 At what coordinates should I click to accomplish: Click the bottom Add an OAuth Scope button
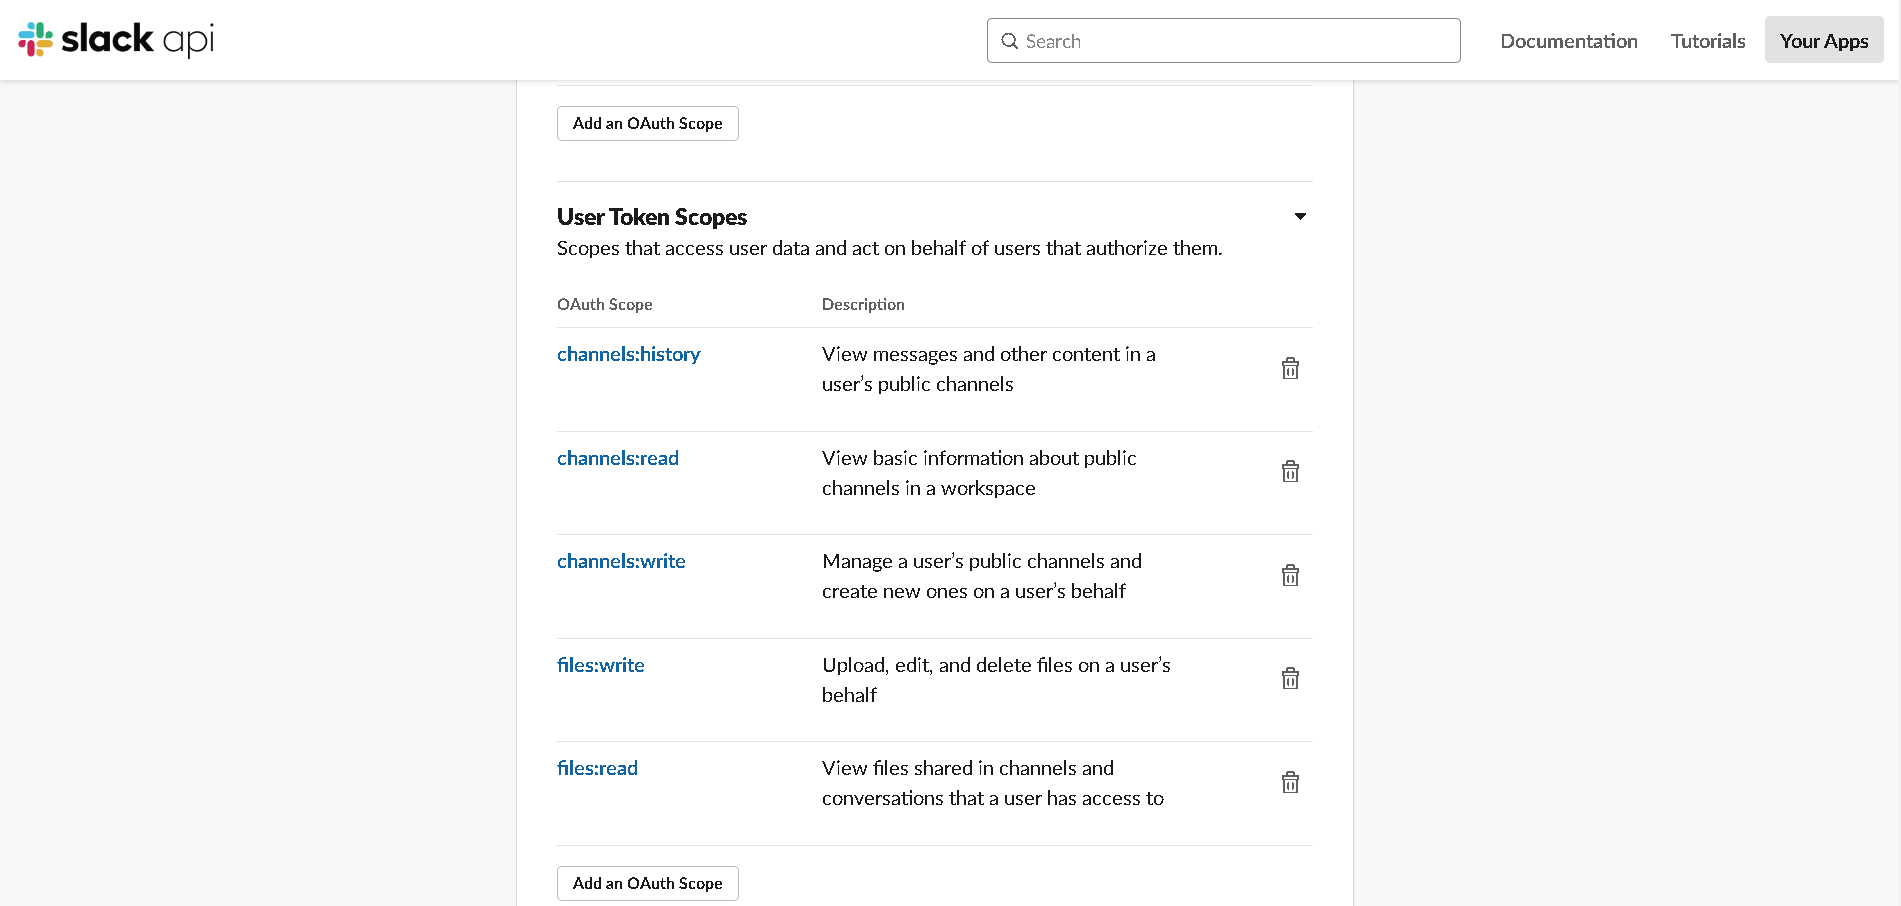647,883
